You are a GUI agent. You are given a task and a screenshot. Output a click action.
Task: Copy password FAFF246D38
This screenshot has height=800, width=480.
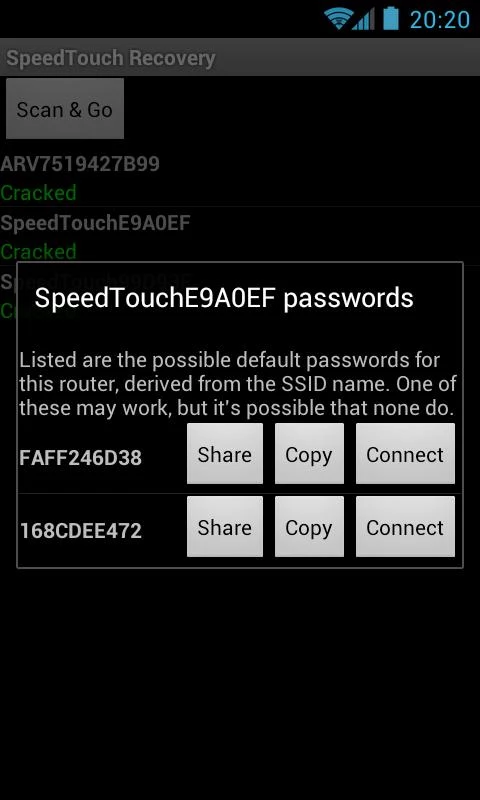309,454
